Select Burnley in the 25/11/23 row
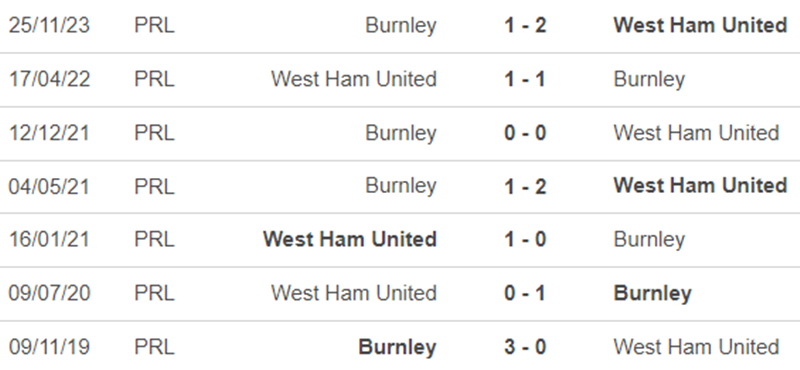This screenshot has height=370, width=800. point(401,25)
